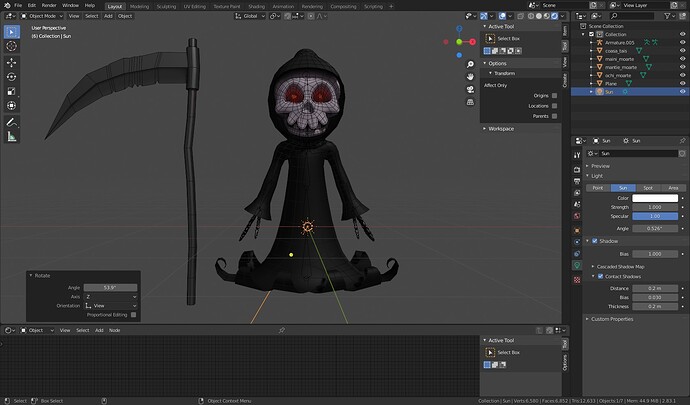
Task: Open the Output properties tab icon
Action: click(577, 181)
